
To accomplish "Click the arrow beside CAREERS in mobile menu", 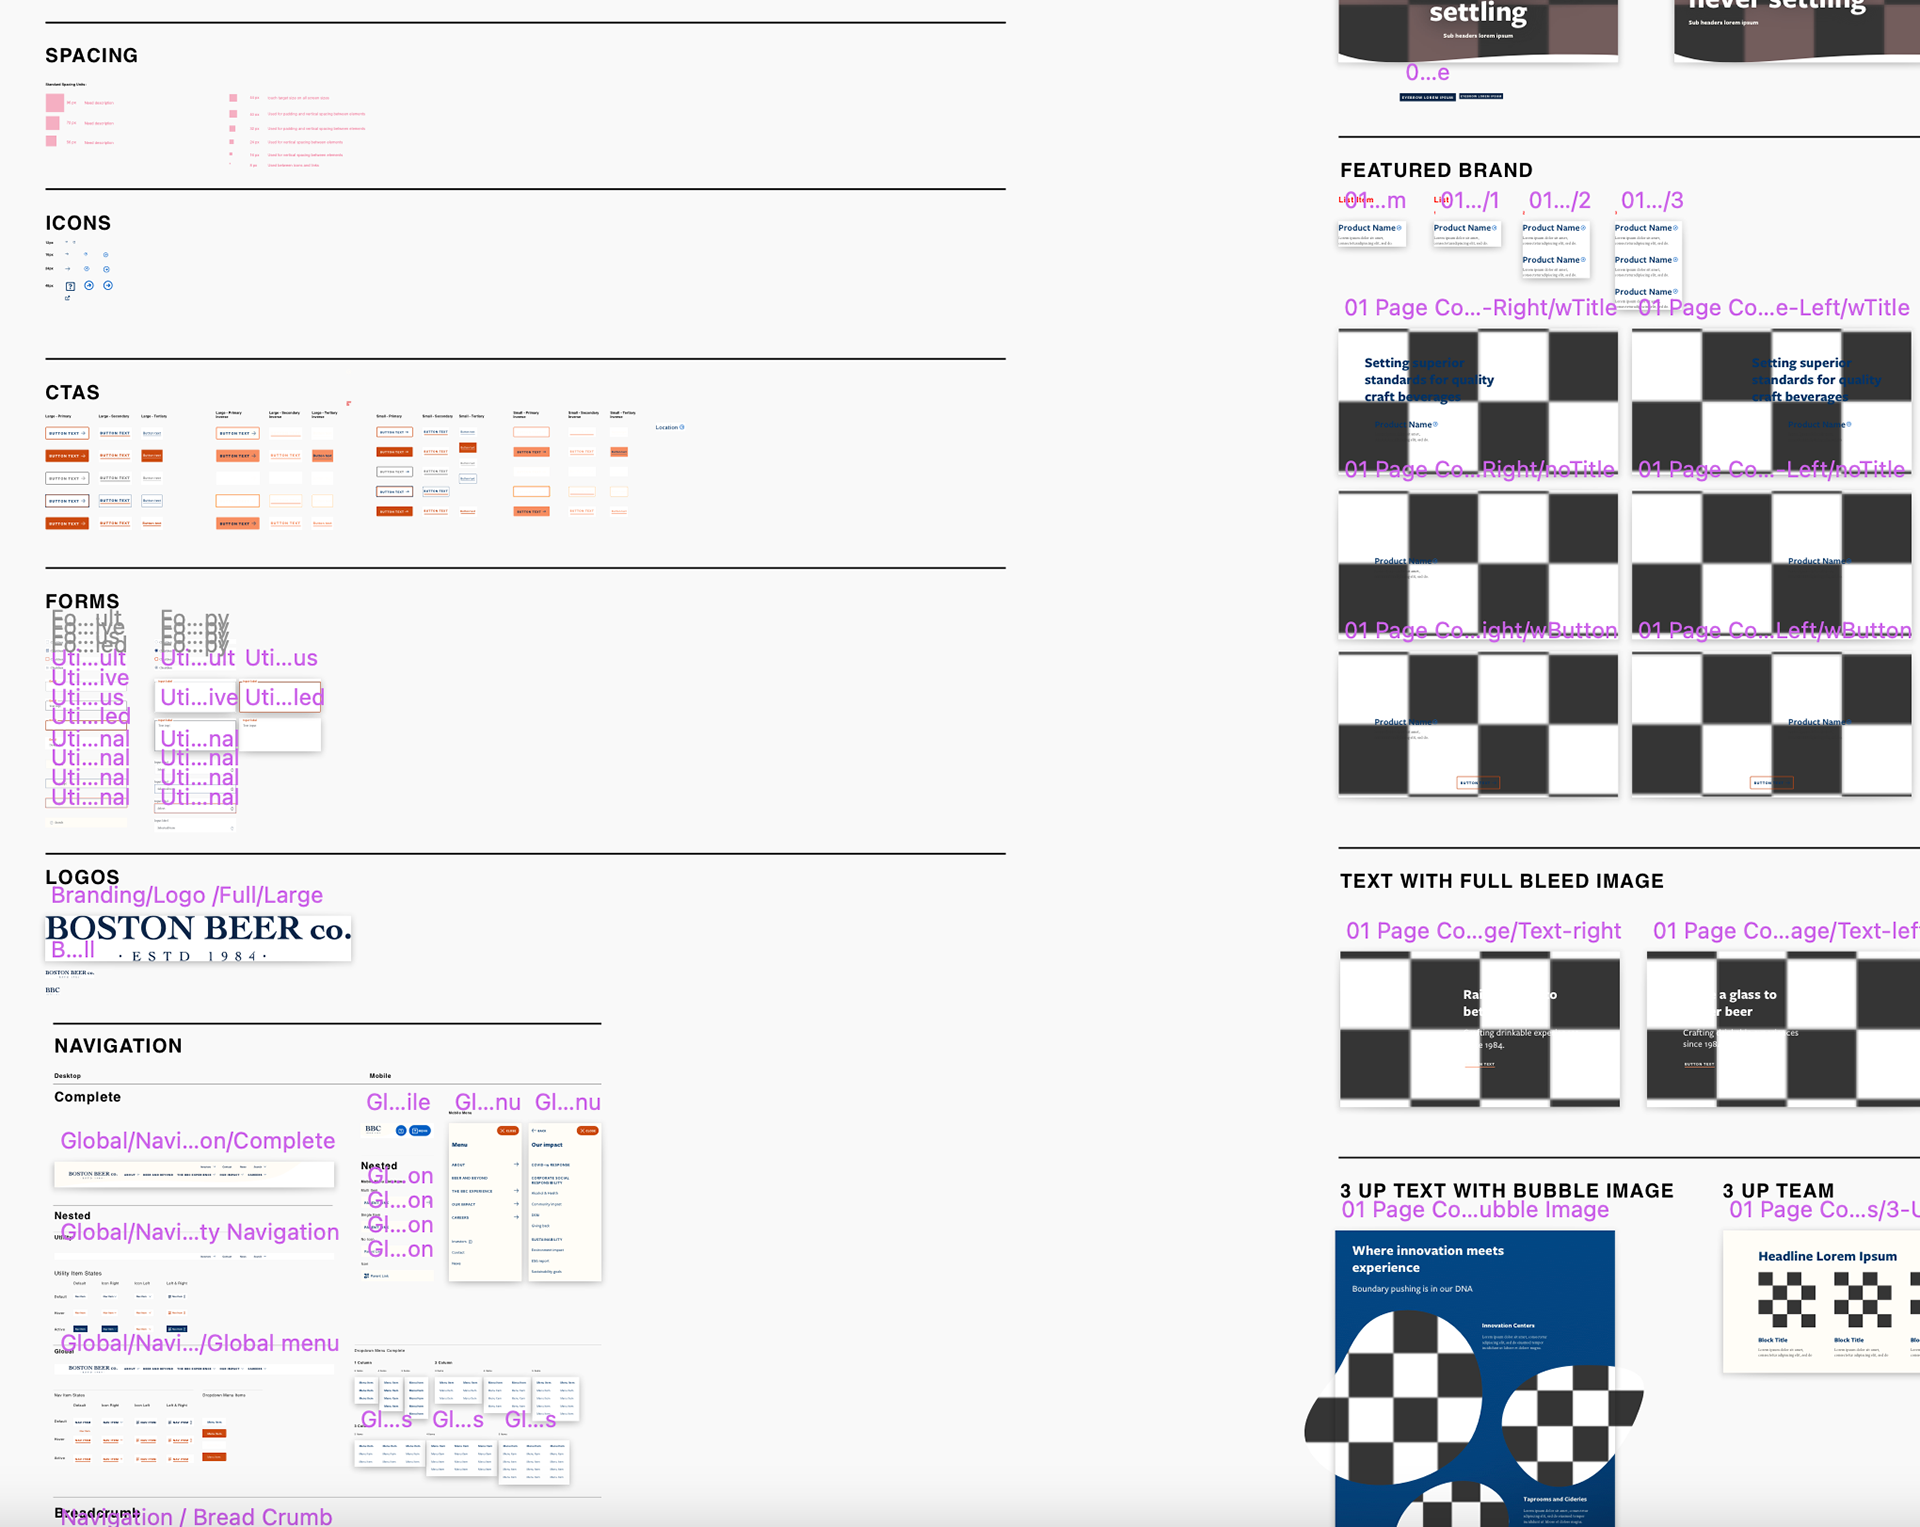I will coord(516,1217).
